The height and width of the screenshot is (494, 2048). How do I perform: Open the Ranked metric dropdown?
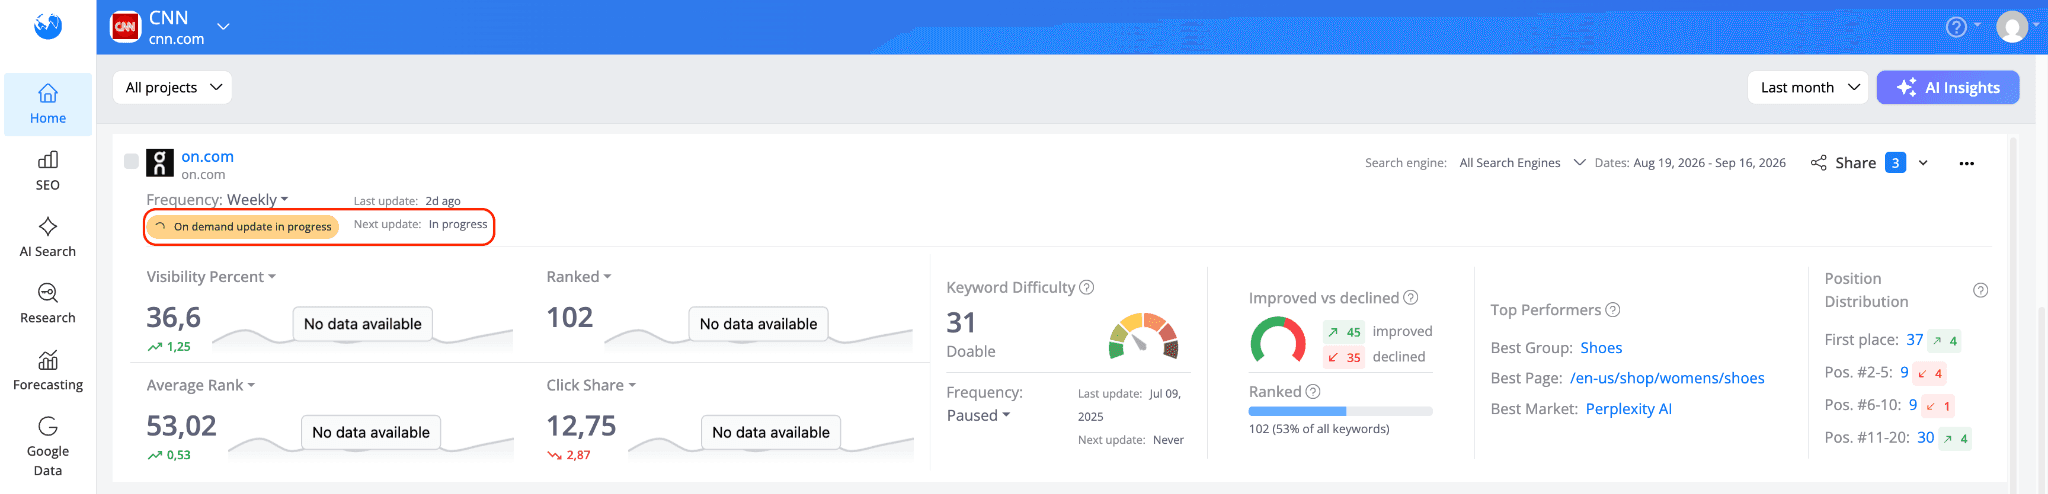pos(579,277)
